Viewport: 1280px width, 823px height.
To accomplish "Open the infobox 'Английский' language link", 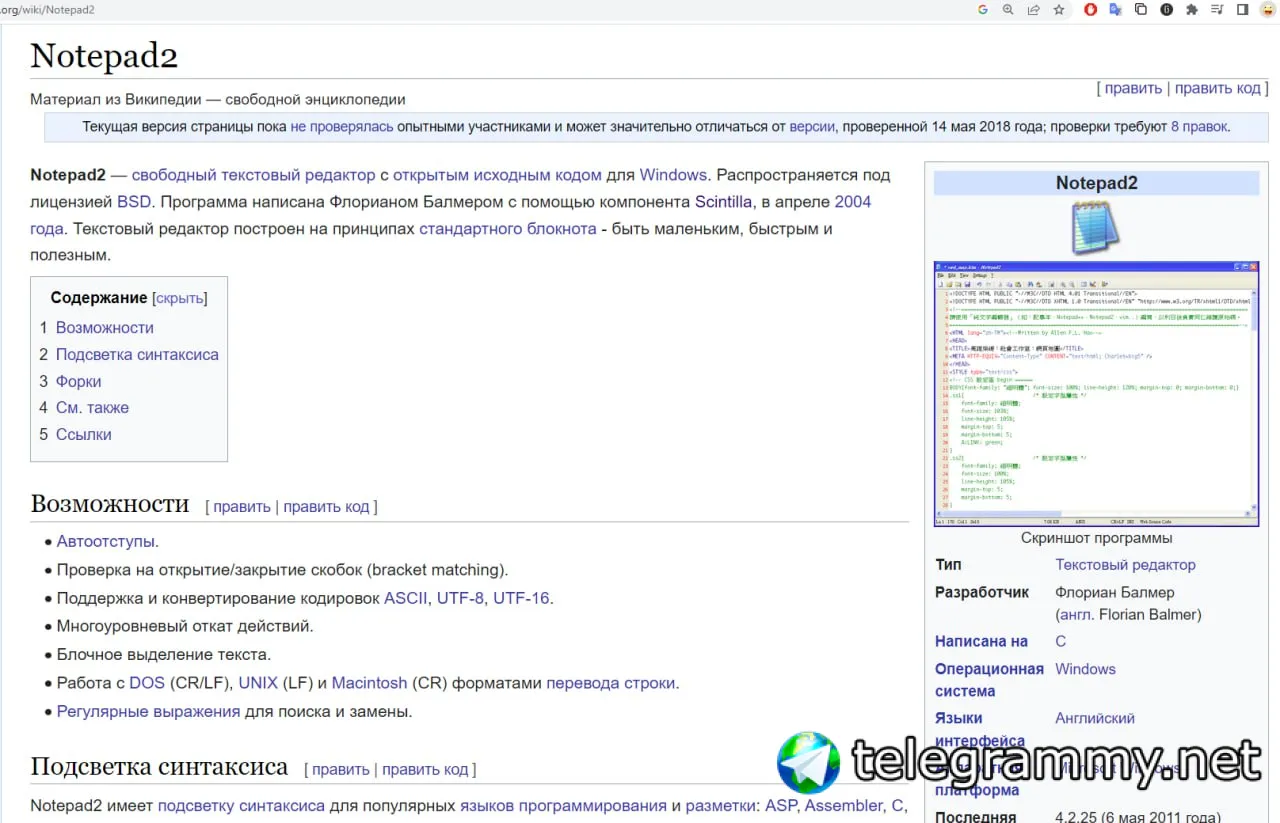I will pyautogui.click(x=1095, y=718).
